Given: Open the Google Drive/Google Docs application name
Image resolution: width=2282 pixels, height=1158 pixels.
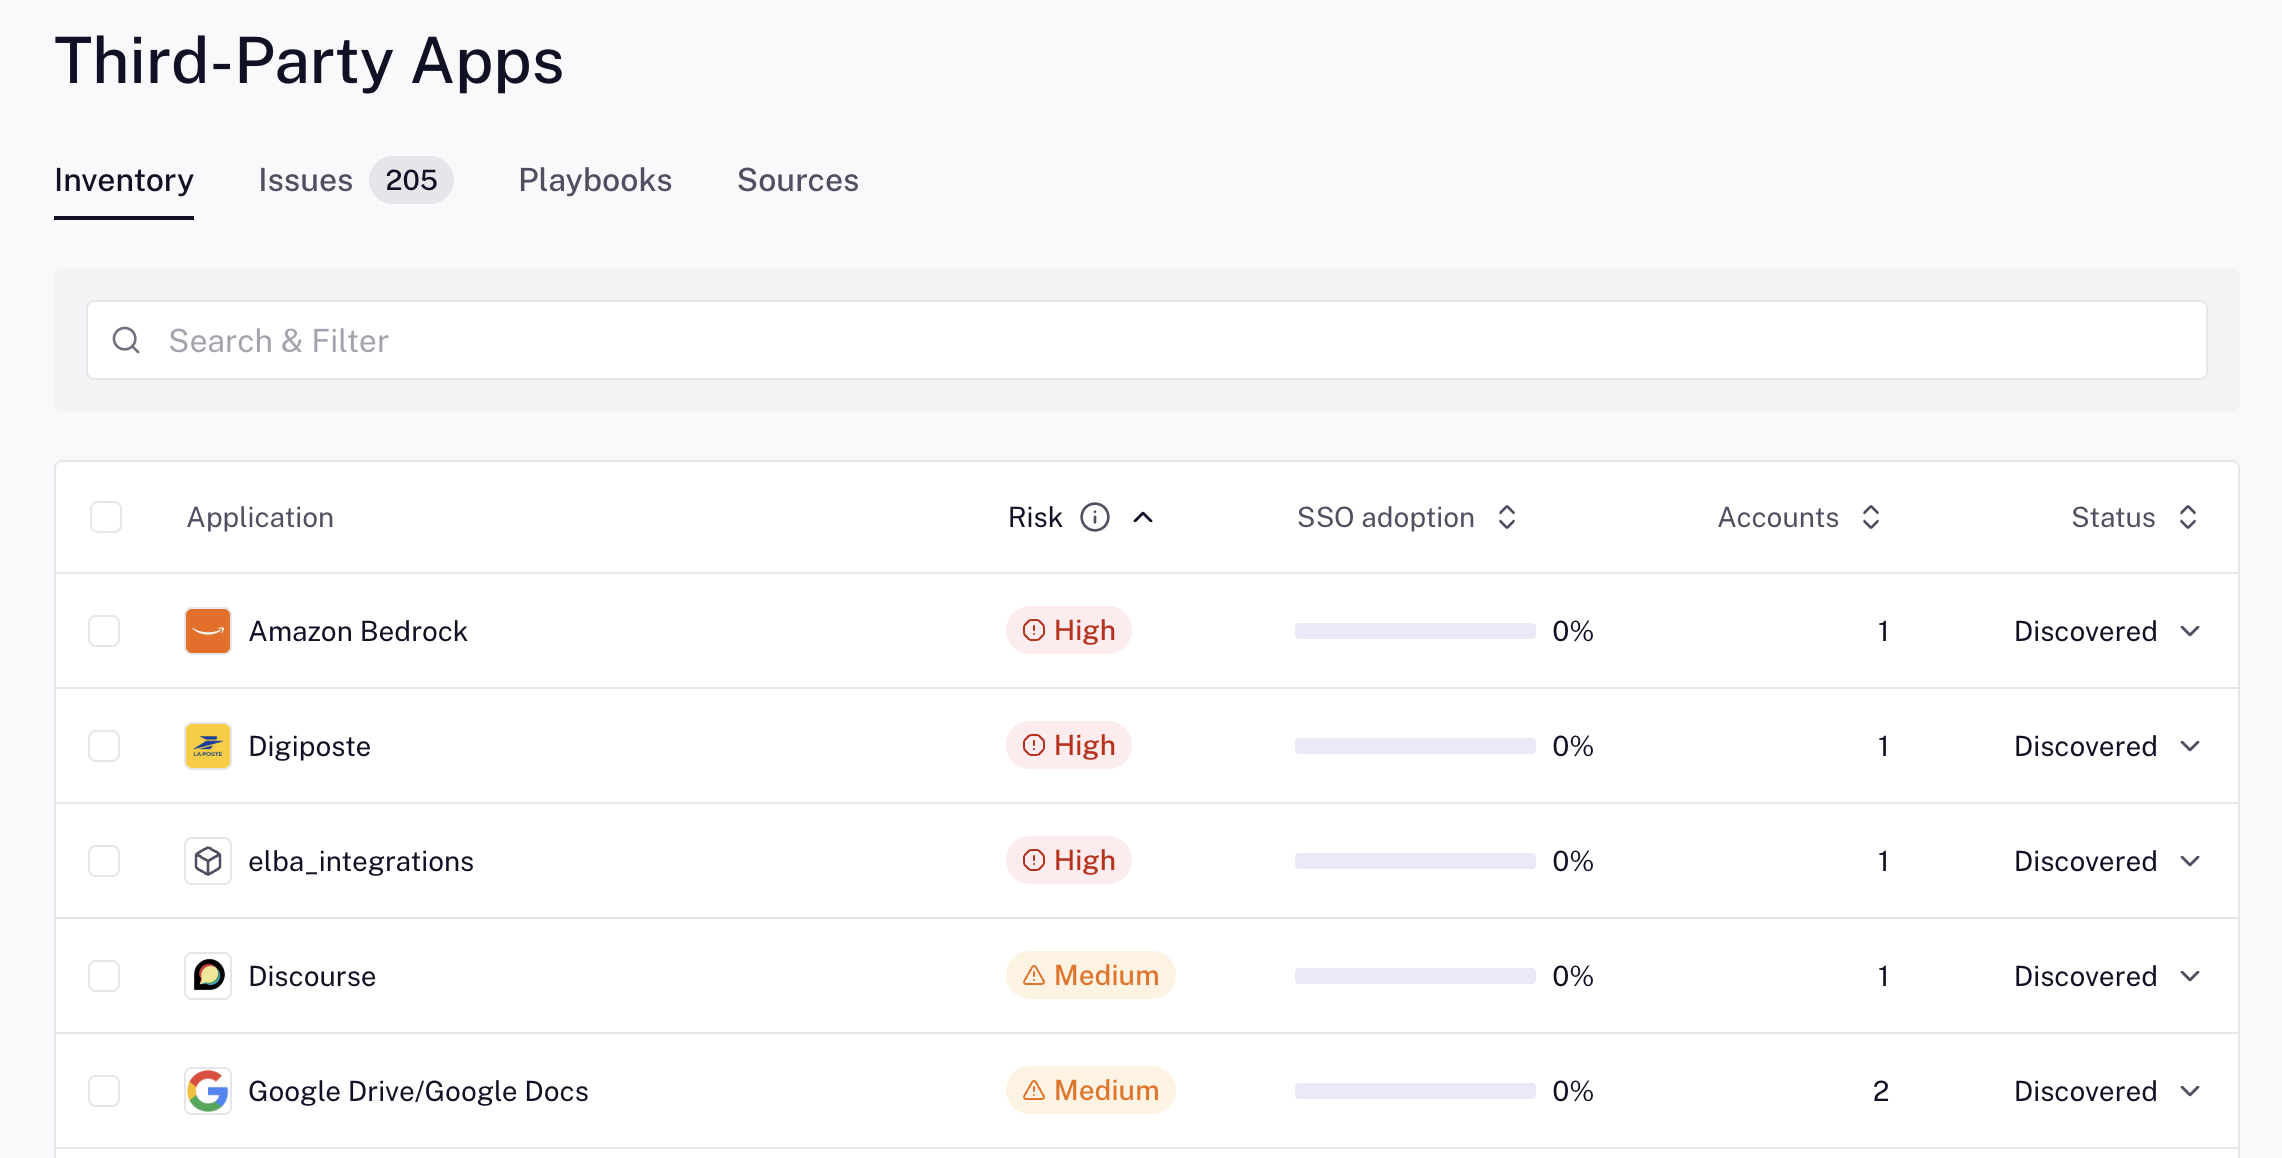Looking at the screenshot, I should pyautogui.click(x=418, y=1091).
